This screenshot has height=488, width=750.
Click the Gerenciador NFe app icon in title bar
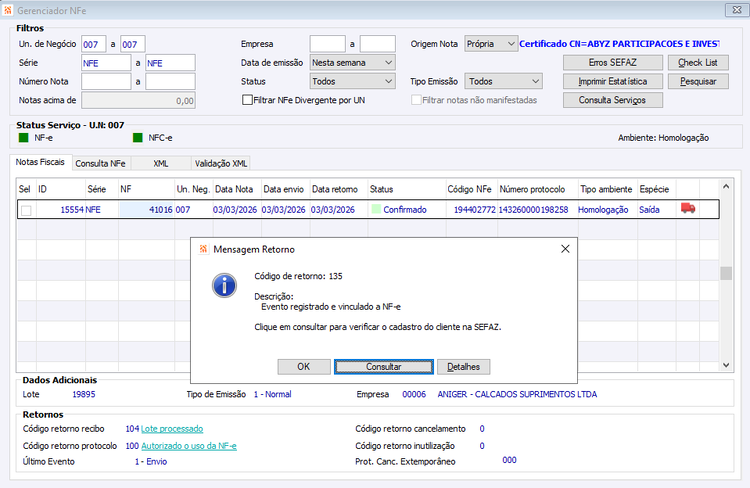coord(8,10)
